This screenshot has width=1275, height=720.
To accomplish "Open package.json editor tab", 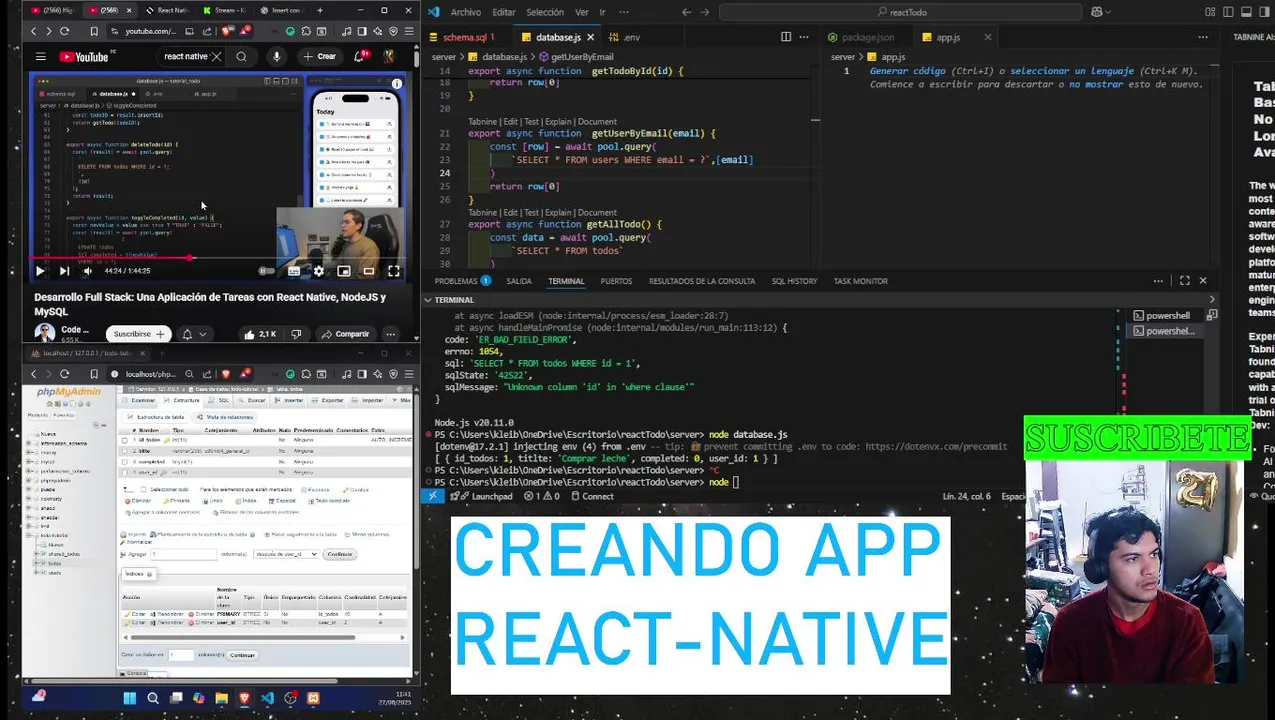I will tap(867, 37).
